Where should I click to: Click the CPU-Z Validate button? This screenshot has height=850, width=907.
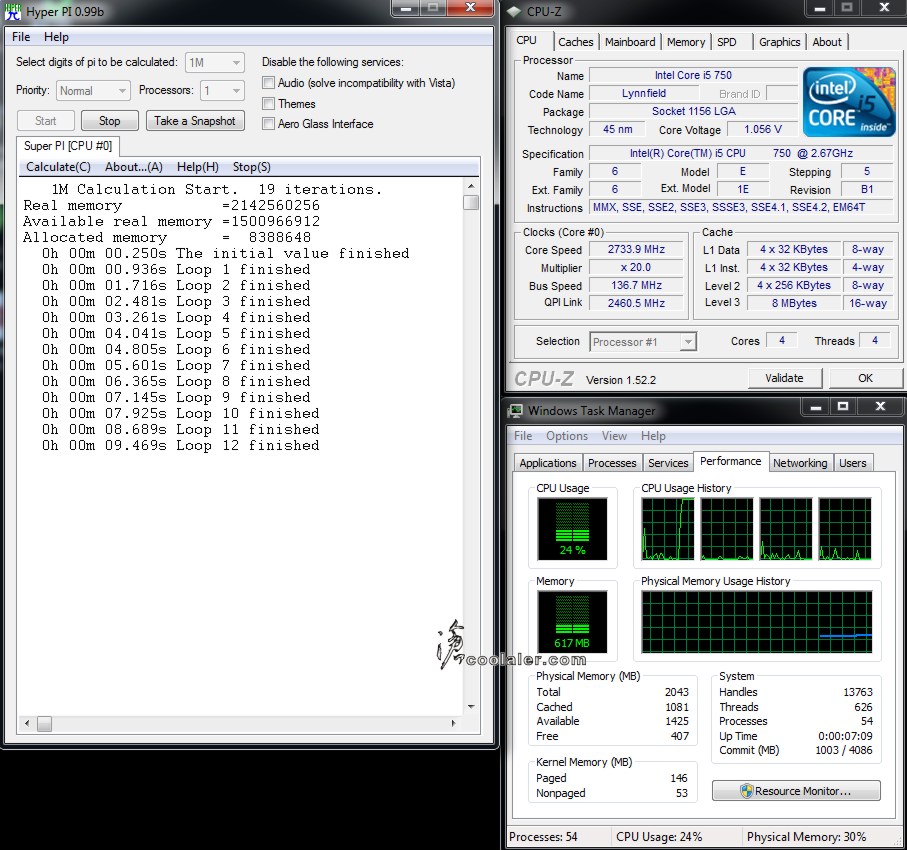[784, 378]
